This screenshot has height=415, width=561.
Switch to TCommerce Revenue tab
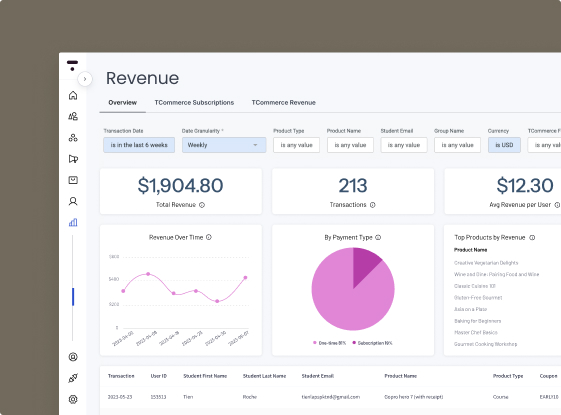[x=284, y=103]
